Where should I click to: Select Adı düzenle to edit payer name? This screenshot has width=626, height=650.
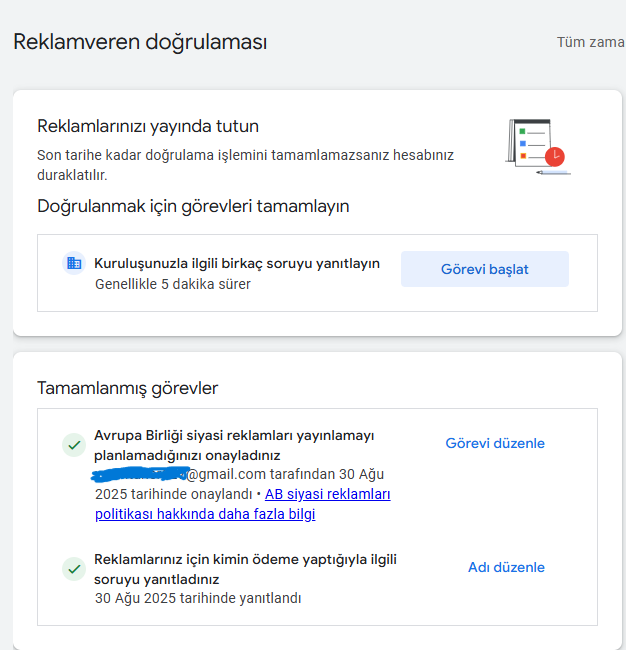coord(506,567)
